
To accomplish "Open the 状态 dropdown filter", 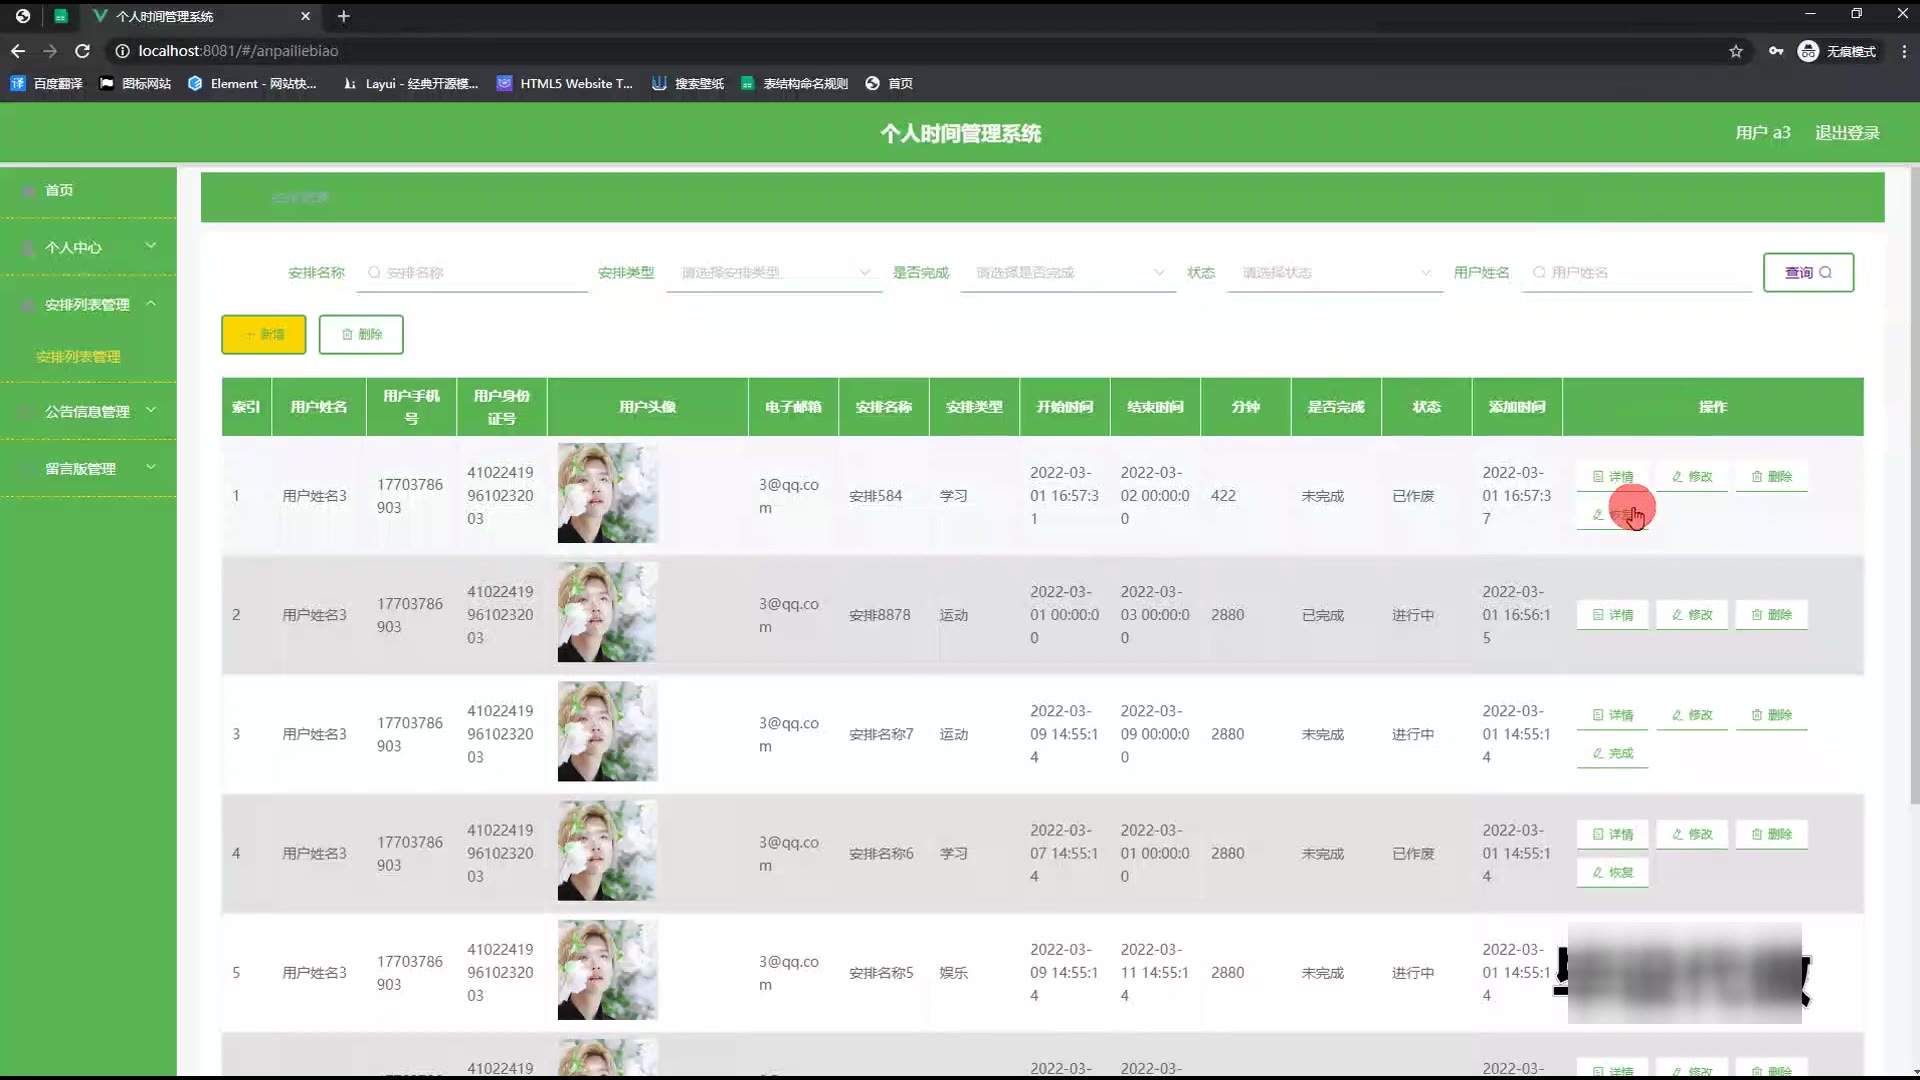I will 1334,273.
